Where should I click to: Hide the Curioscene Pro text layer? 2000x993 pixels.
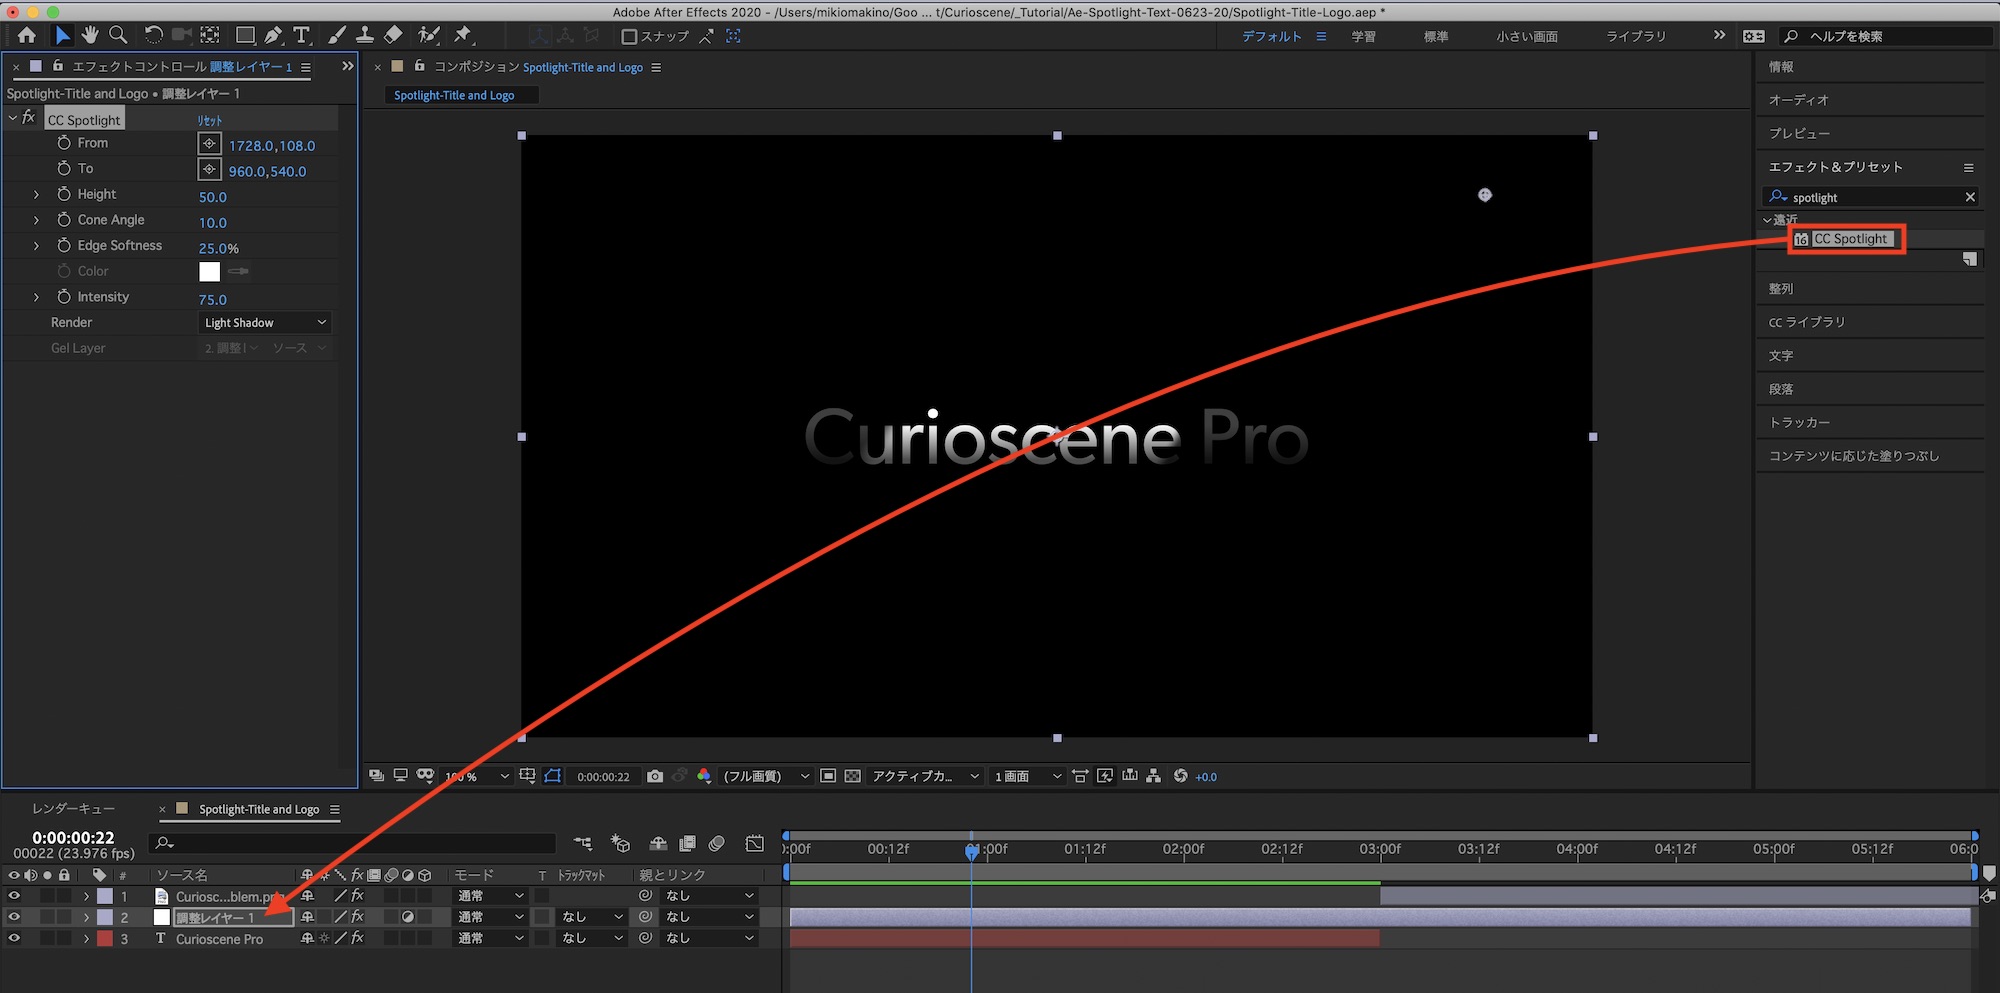tap(14, 938)
